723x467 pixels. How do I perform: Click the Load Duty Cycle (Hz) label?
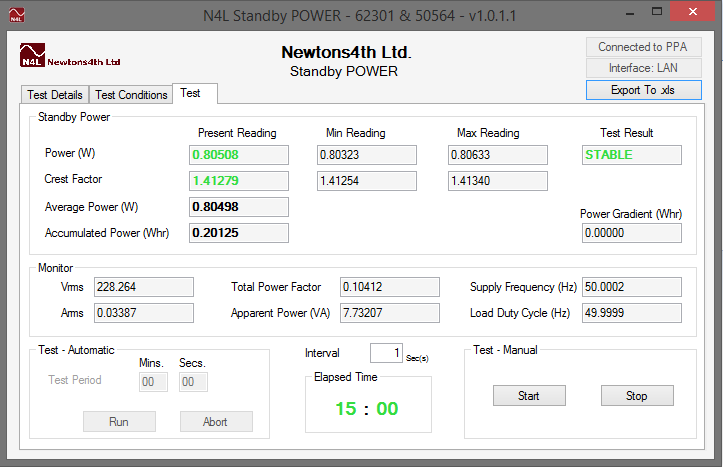pyautogui.click(x=520, y=313)
